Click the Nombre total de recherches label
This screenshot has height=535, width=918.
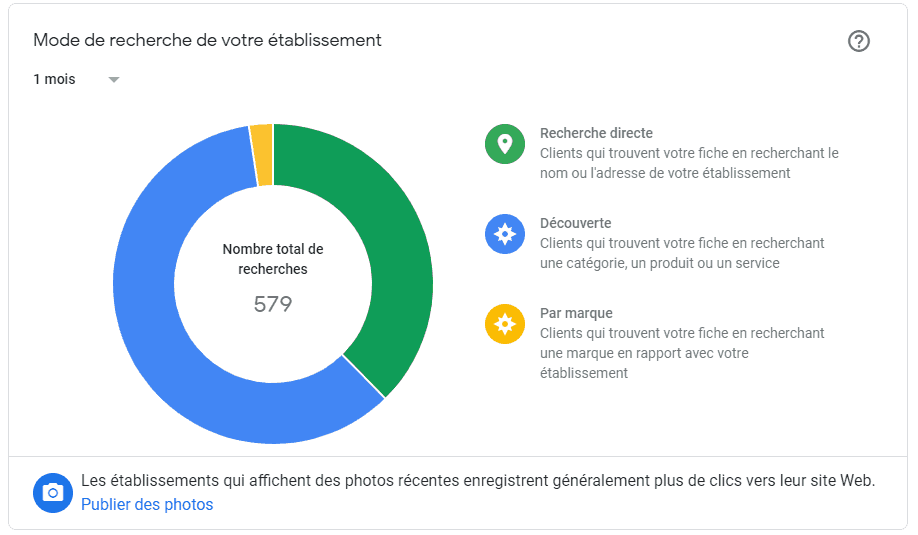(273, 259)
